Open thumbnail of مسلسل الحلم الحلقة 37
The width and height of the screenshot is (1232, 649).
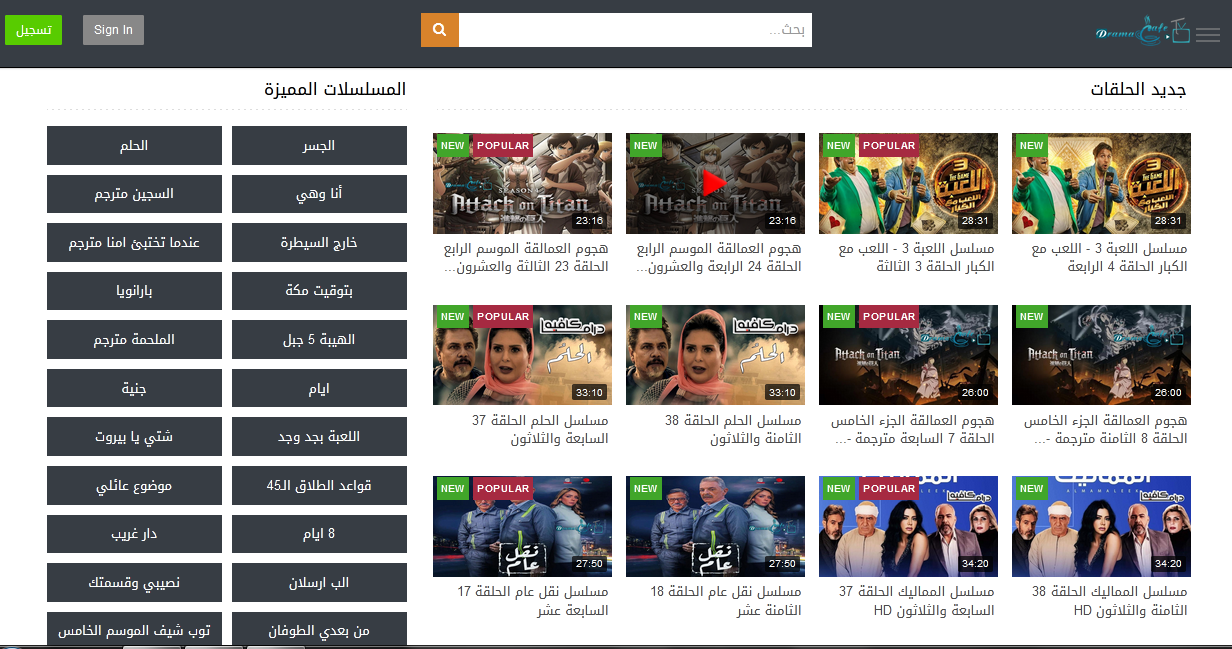click(x=522, y=355)
